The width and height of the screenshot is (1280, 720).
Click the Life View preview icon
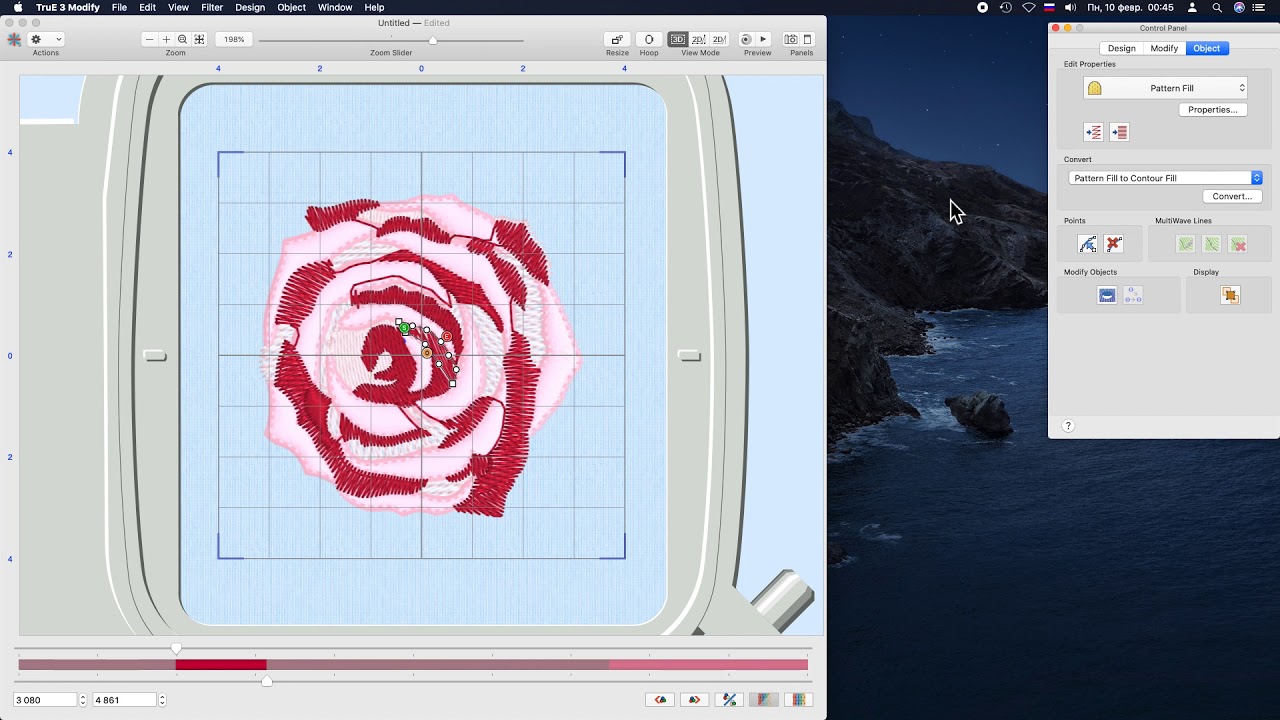click(x=746, y=39)
